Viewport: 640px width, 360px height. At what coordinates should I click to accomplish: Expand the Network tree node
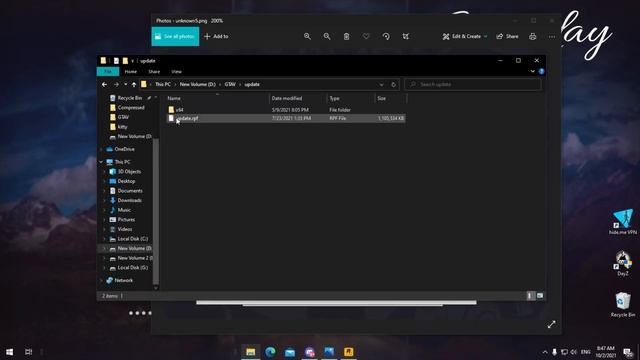(x=102, y=280)
